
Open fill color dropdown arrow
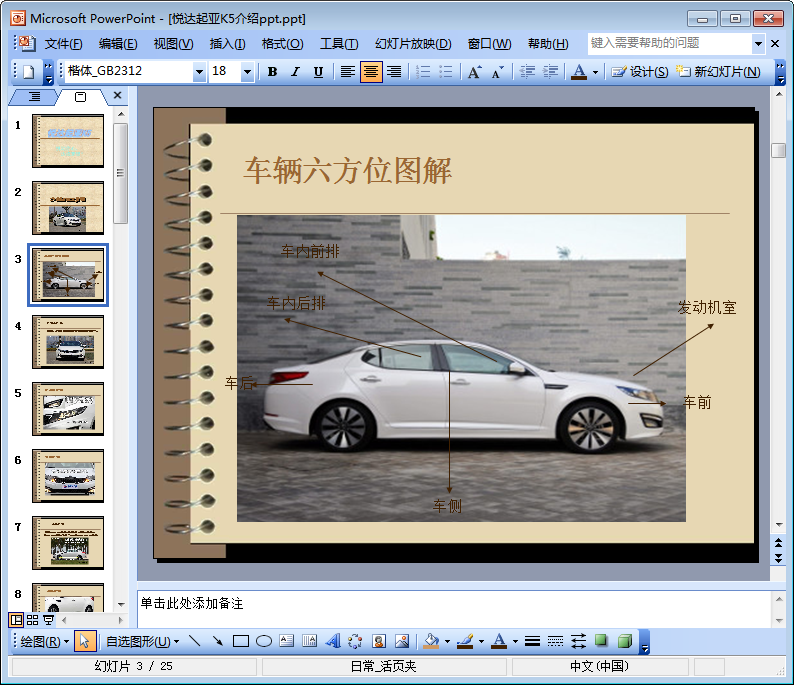click(x=447, y=642)
